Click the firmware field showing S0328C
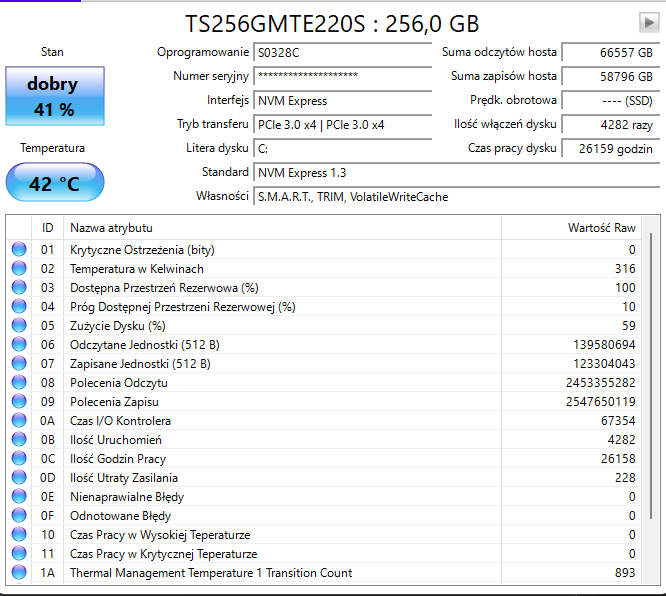Viewport: 666px width, 596px height. pos(342,52)
